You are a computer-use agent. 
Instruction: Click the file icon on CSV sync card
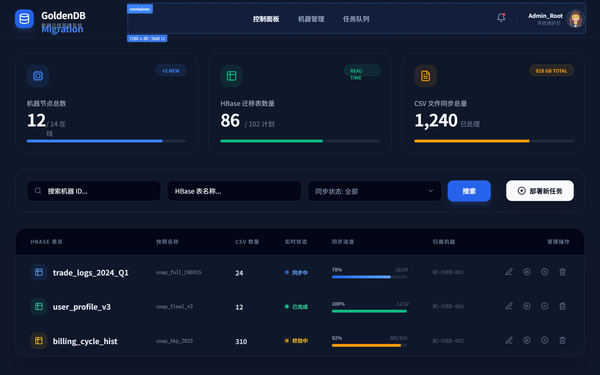pyautogui.click(x=425, y=76)
